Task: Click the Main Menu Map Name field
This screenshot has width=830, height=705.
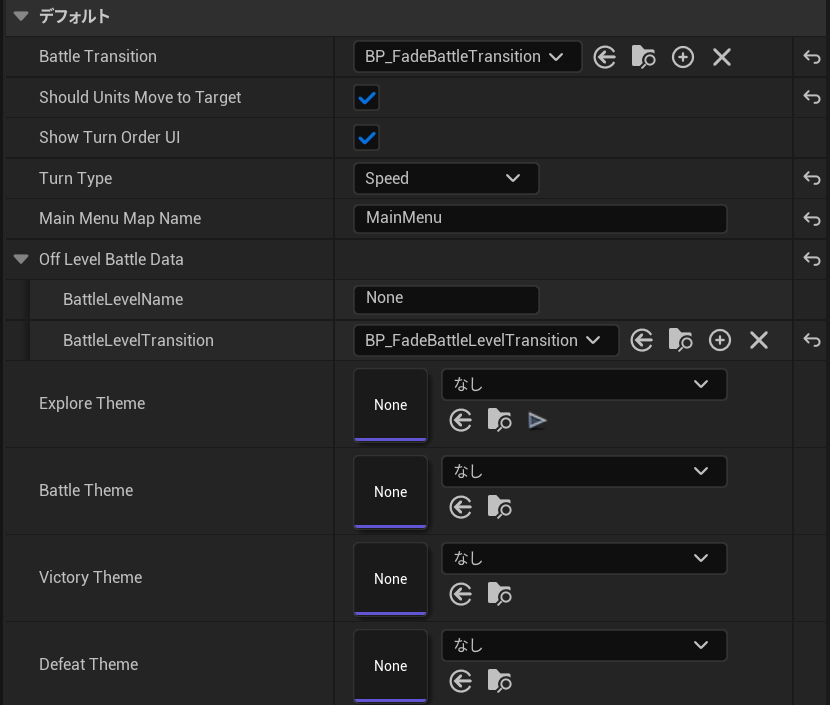Action: 540,218
